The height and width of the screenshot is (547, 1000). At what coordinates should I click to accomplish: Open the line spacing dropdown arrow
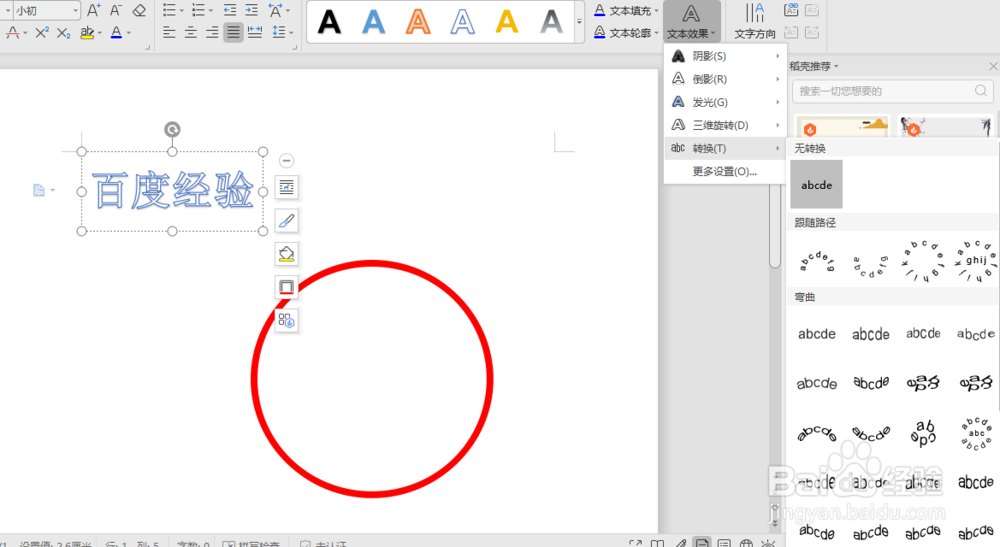pos(291,33)
